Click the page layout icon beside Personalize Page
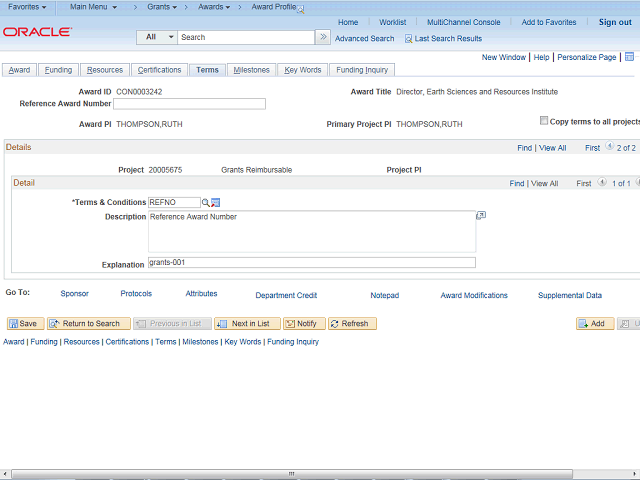The image size is (640, 480). tap(629, 57)
